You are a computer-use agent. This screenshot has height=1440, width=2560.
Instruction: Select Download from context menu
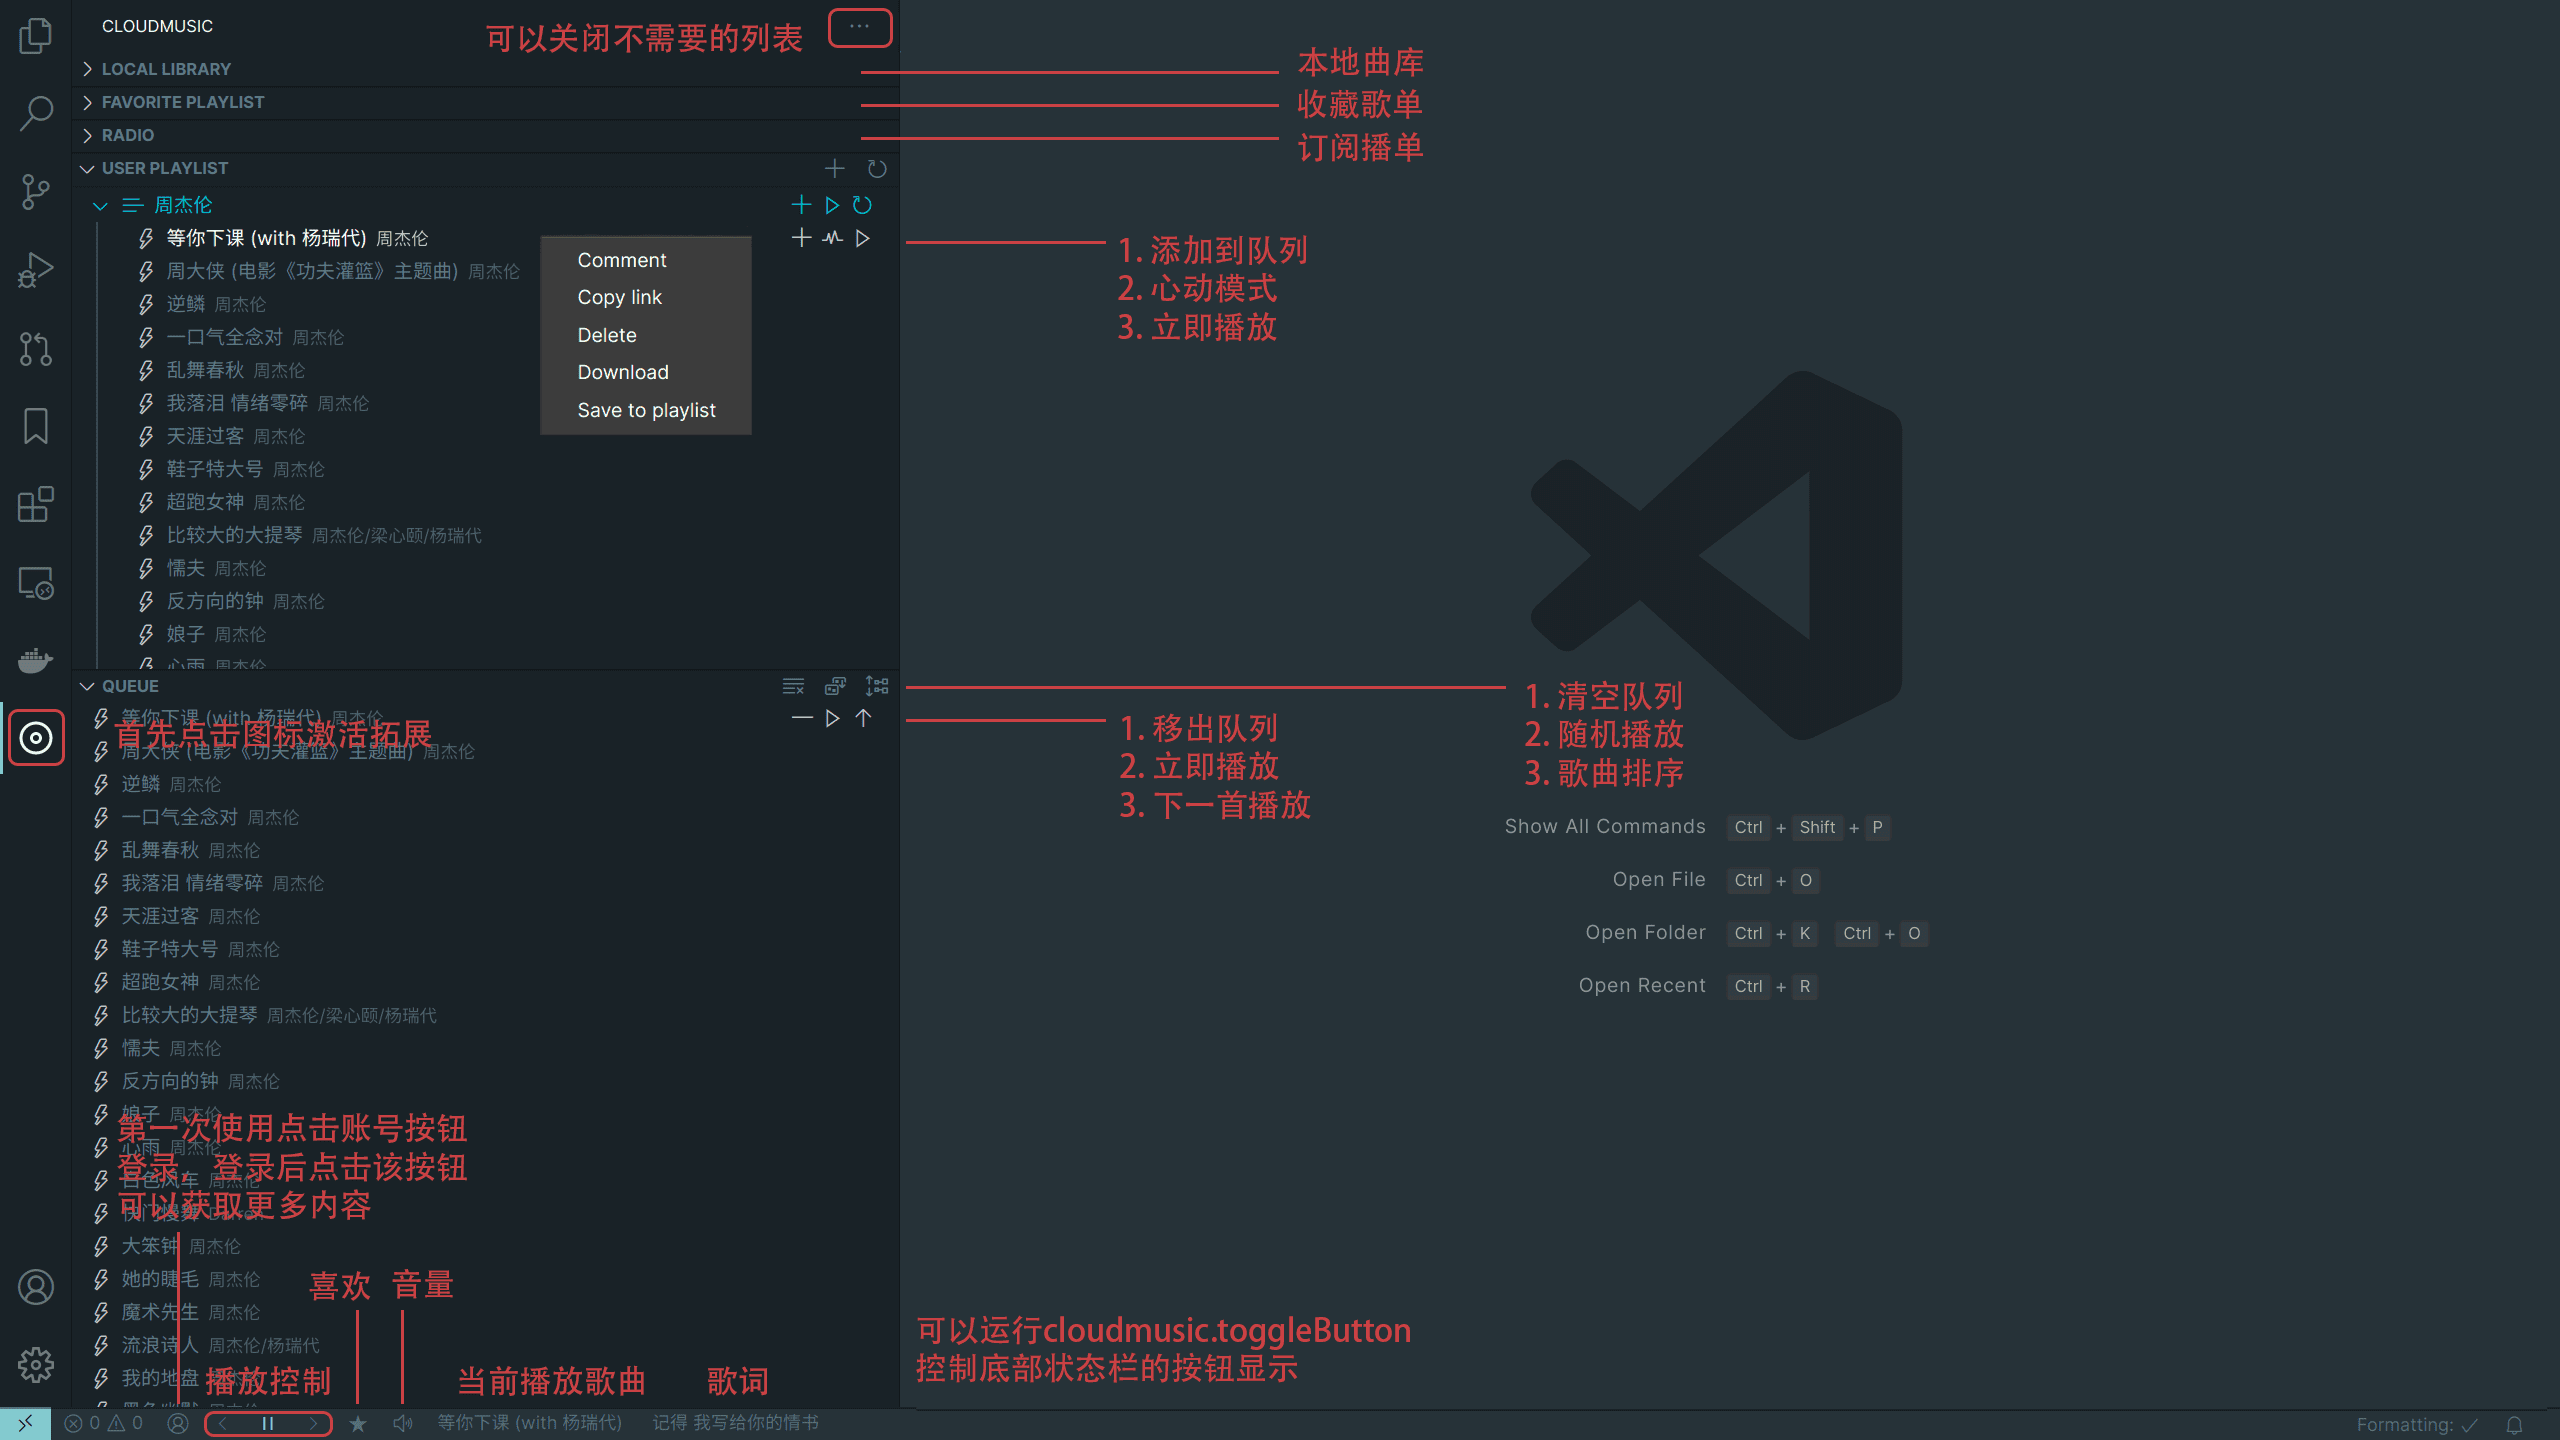point(622,373)
